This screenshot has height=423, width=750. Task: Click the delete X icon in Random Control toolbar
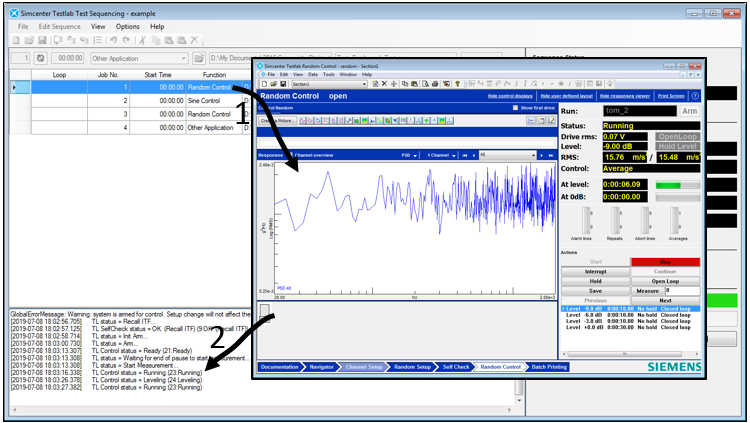[383, 83]
